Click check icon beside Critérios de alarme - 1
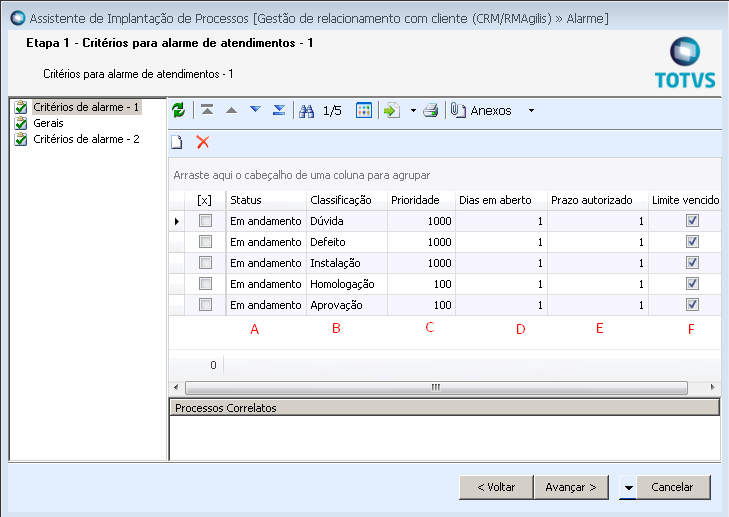 pyautogui.click(x=21, y=107)
